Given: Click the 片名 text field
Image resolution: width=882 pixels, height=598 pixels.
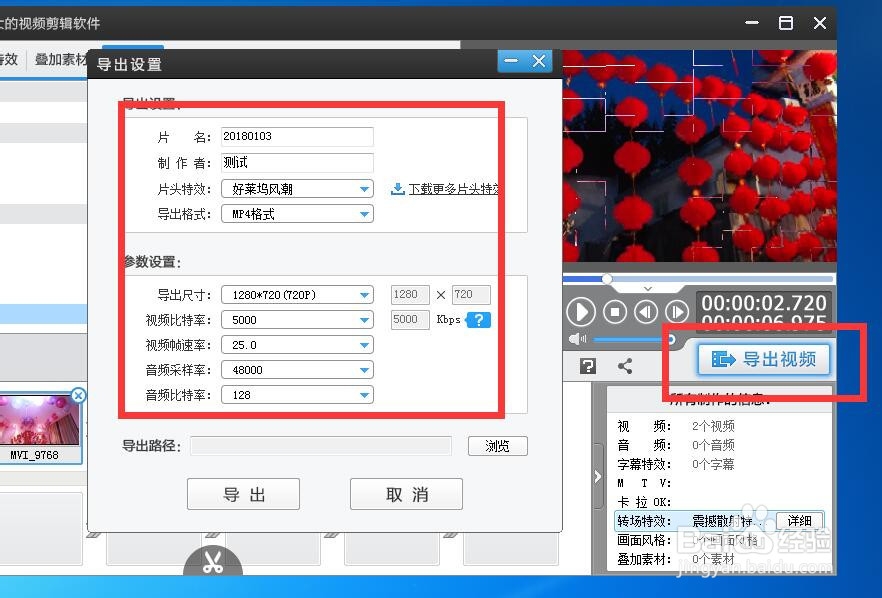Looking at the screenshot, I should pyautogui.click(x=297, y=137).
